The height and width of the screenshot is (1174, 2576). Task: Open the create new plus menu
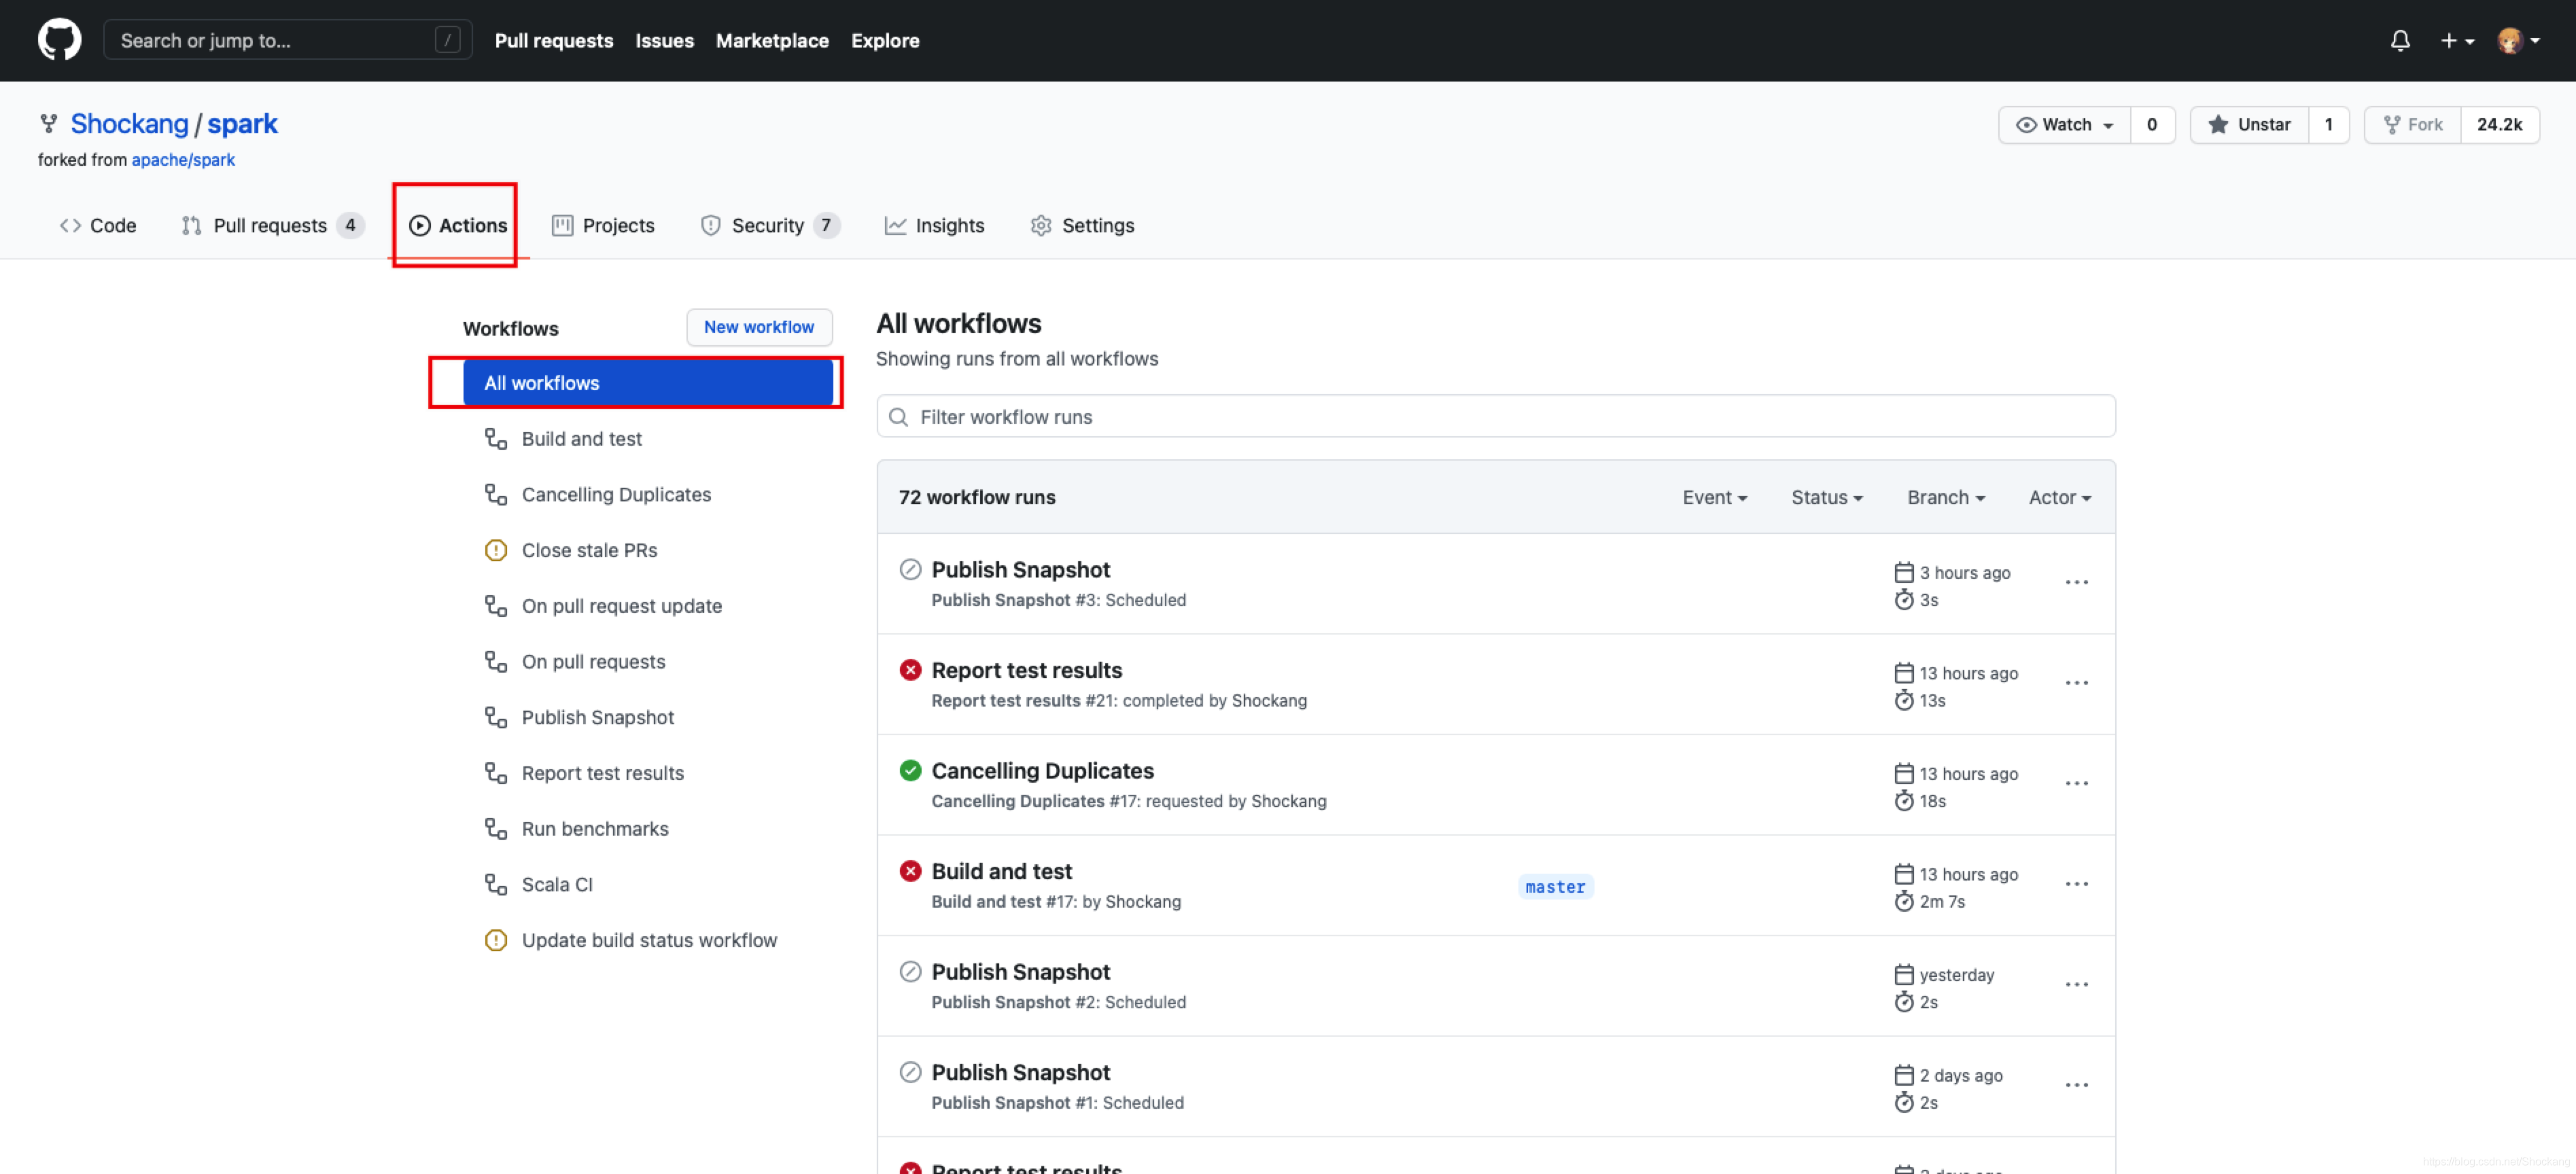tap(2457, 40)
